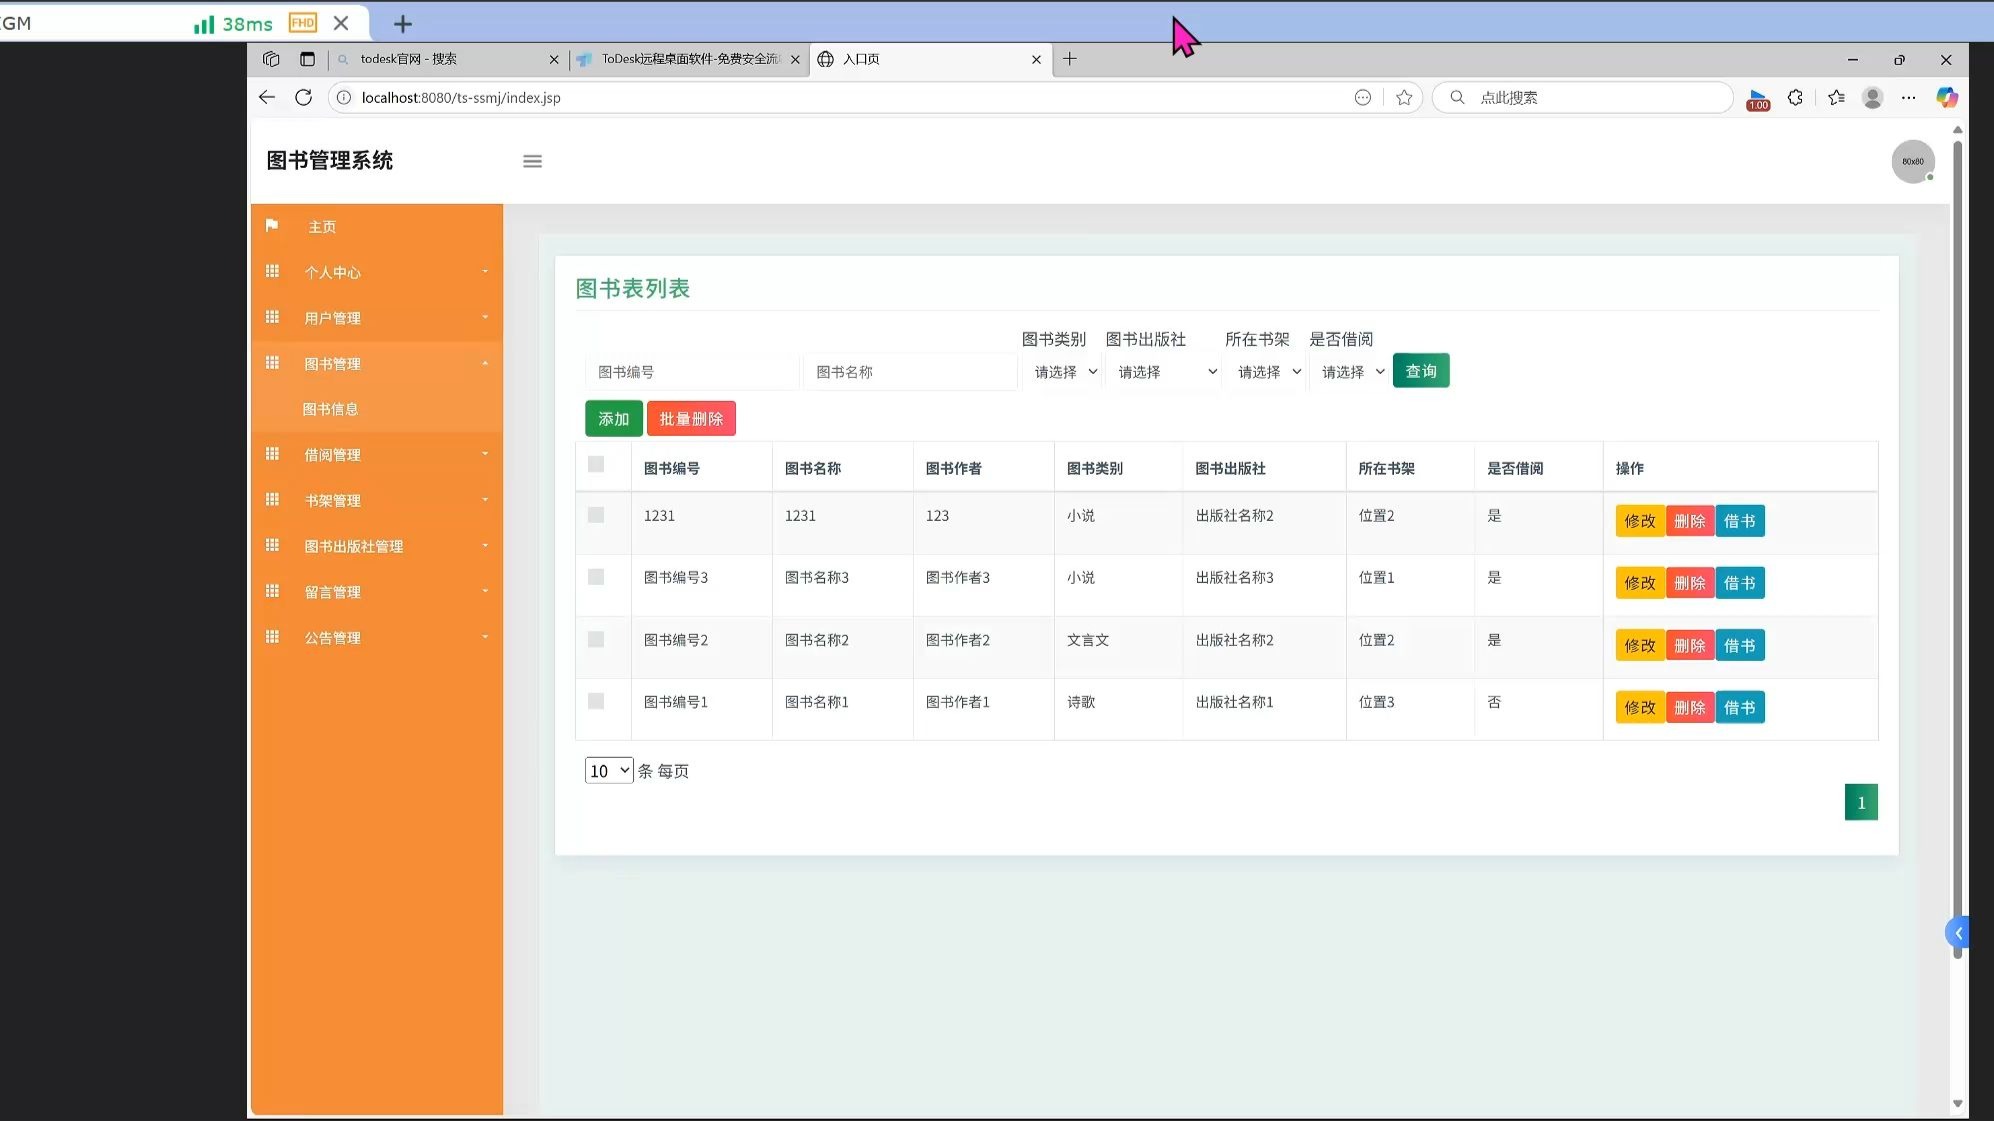
Task: Click the Copilot icon in browser toolbar
Action: tap(1946, 97)
